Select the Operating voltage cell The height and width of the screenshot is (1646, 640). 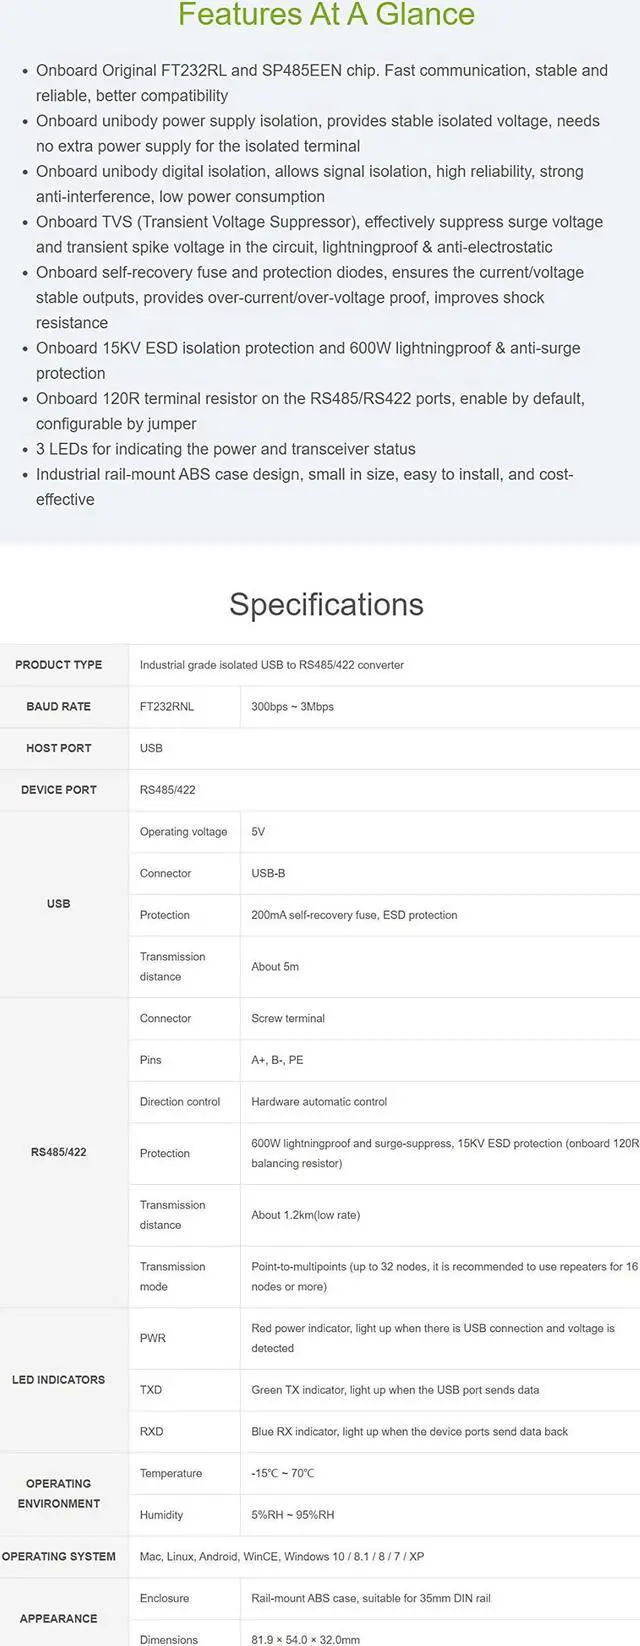[183, 832]
